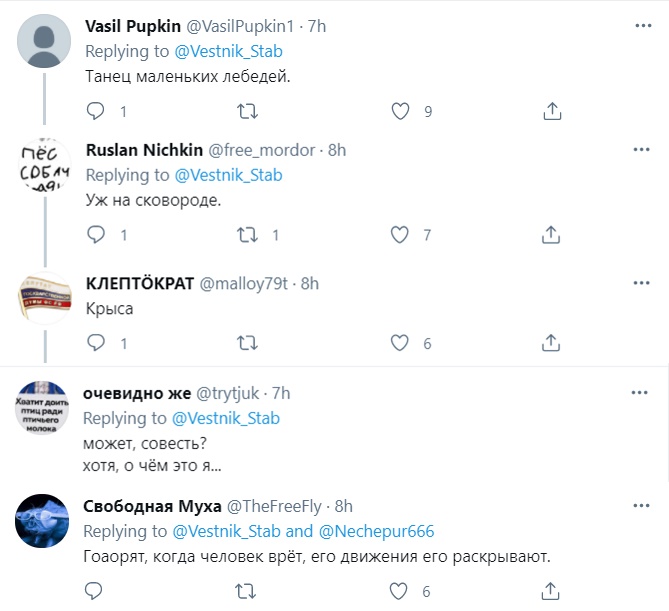669x611 pixels.
Task: Reply to Ruslan Nichkin's tweet
Action: (x=96, y=235)
